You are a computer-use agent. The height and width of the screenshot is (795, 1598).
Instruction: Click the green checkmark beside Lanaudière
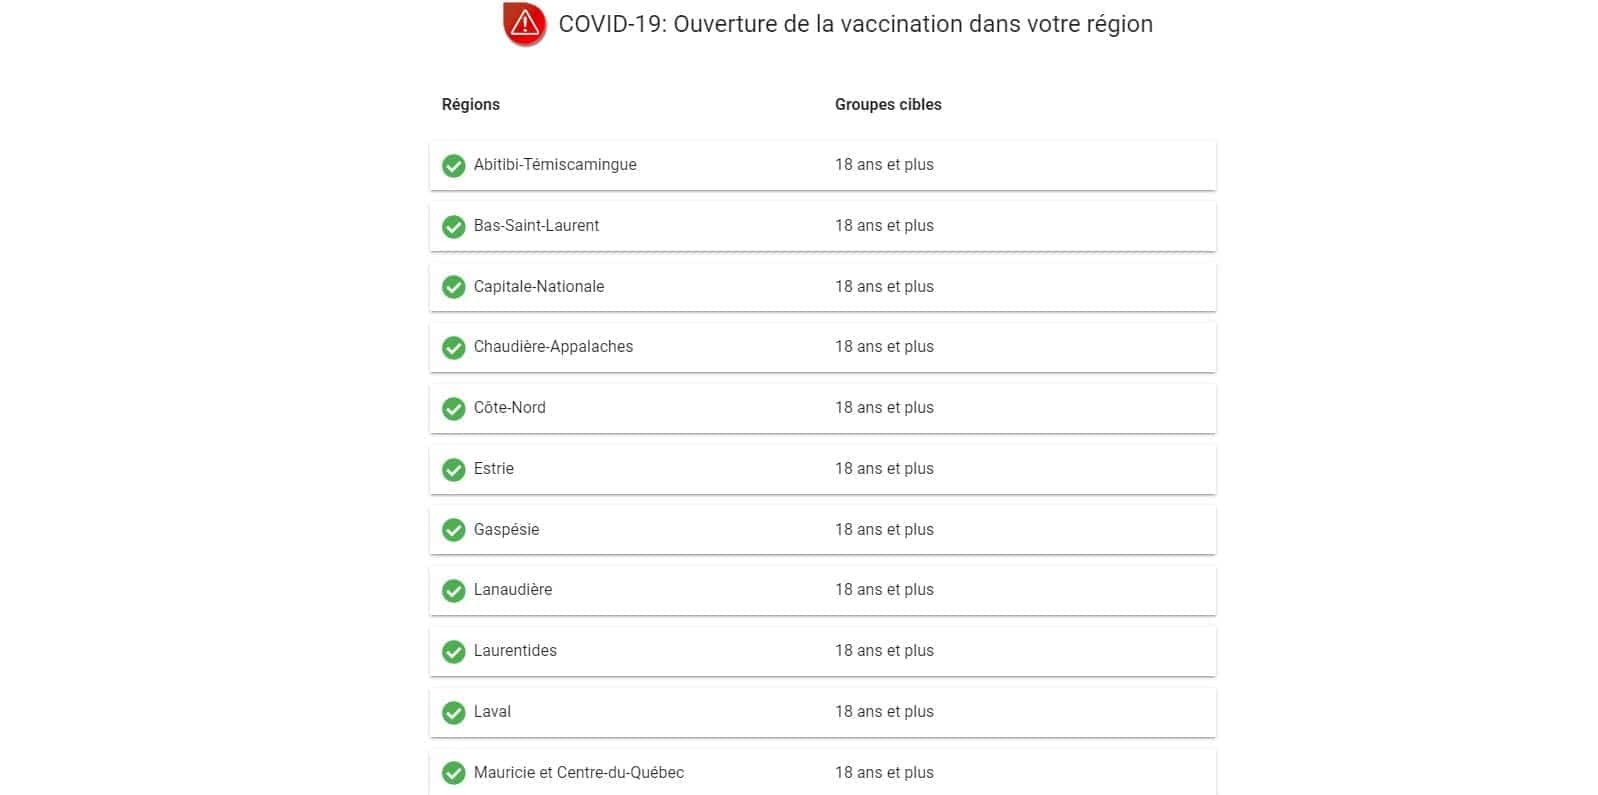pos(454,590)
